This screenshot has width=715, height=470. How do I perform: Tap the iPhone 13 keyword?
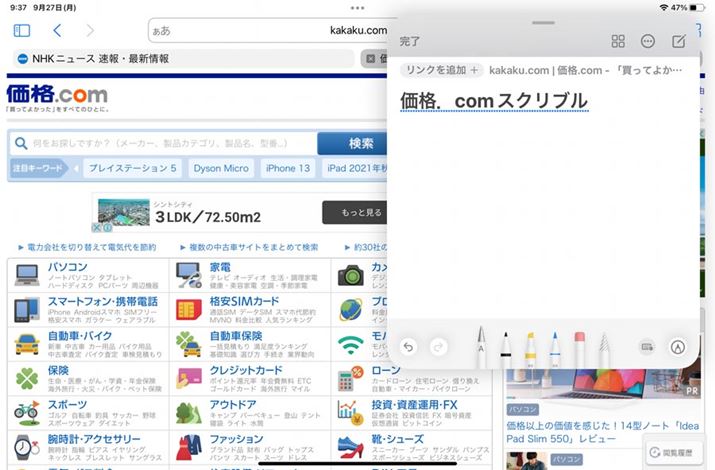point(288,168)
